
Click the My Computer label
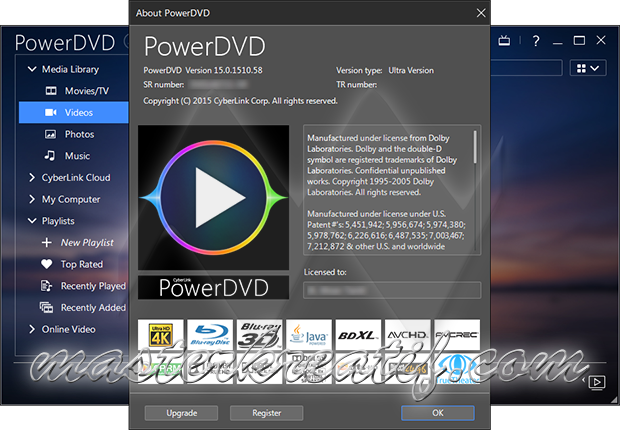[71, 199]
